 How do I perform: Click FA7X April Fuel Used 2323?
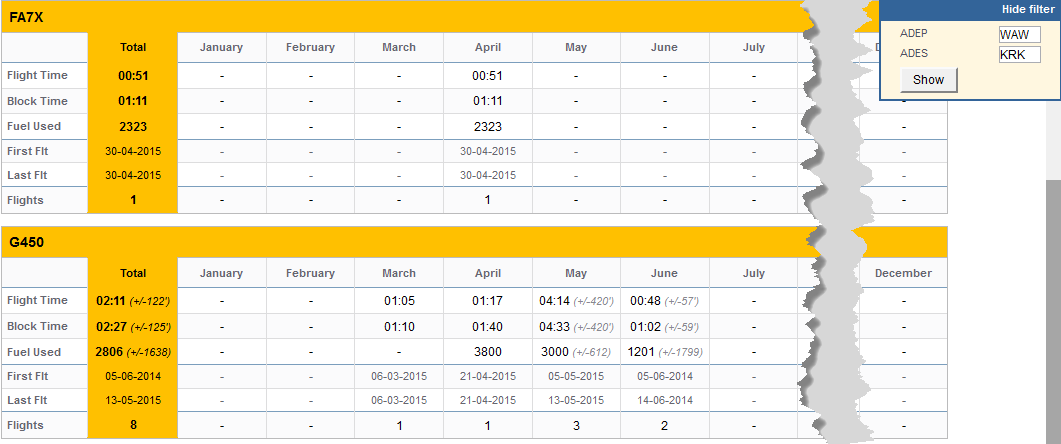[488, 127]
